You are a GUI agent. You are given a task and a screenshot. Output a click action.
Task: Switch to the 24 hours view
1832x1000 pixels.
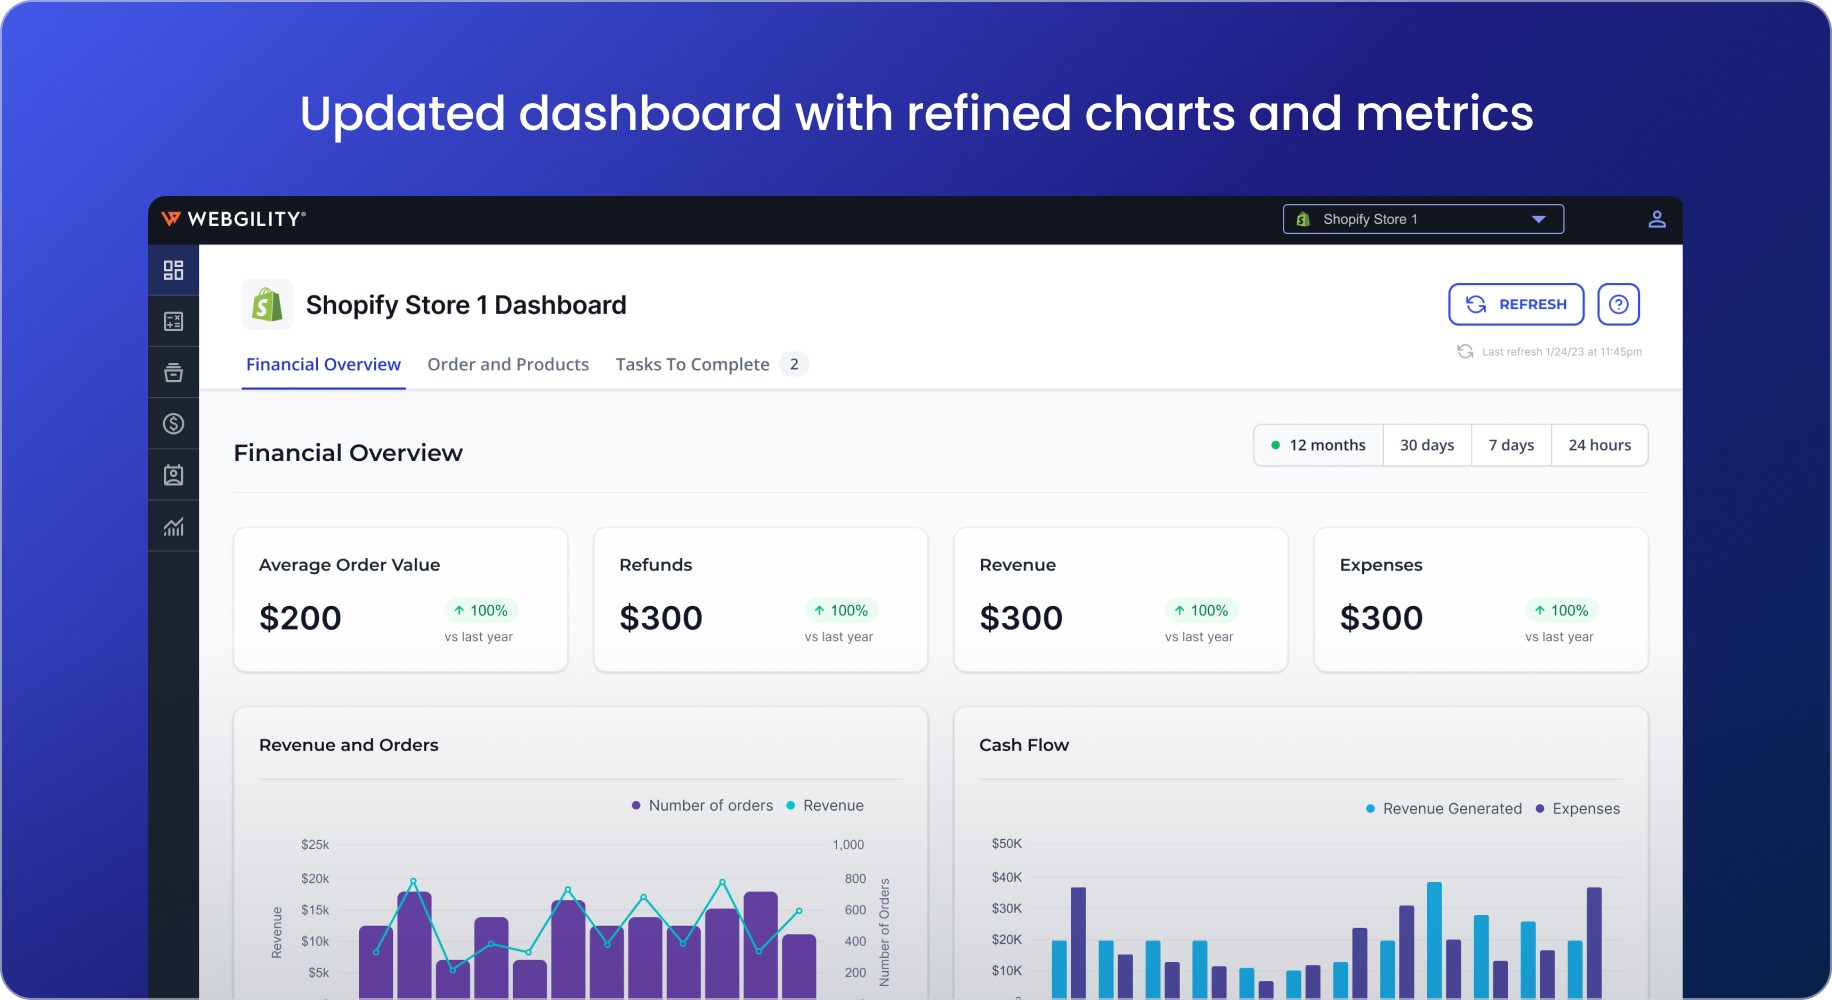point(1599,445)
